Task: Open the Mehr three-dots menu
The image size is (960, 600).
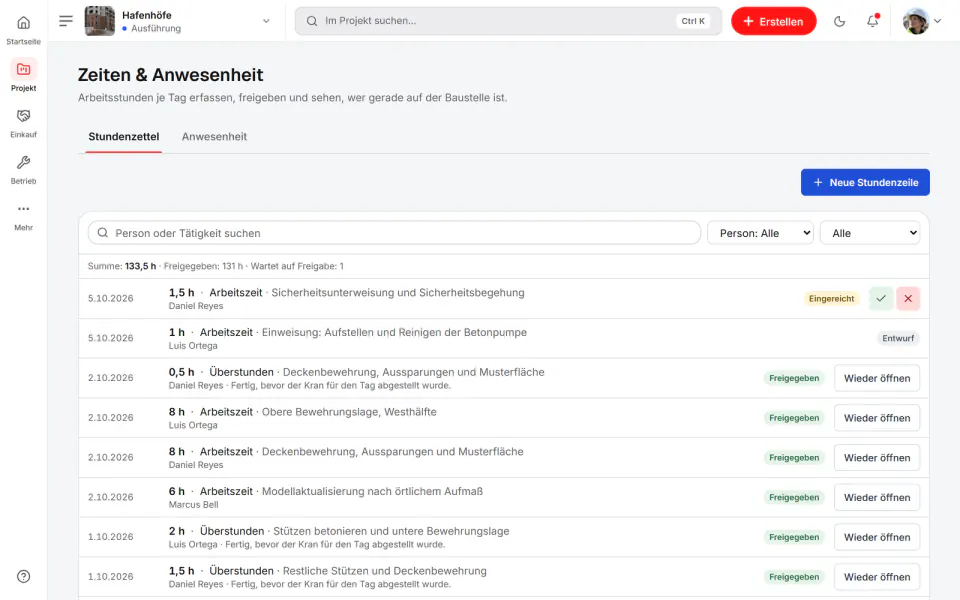Action: pyautogui.click(x=23, y=209)
